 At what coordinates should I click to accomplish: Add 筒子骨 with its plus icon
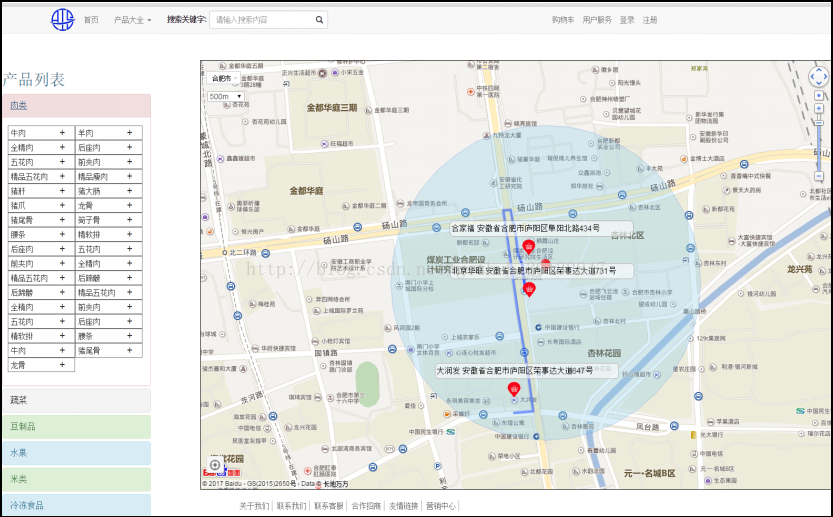129,220
